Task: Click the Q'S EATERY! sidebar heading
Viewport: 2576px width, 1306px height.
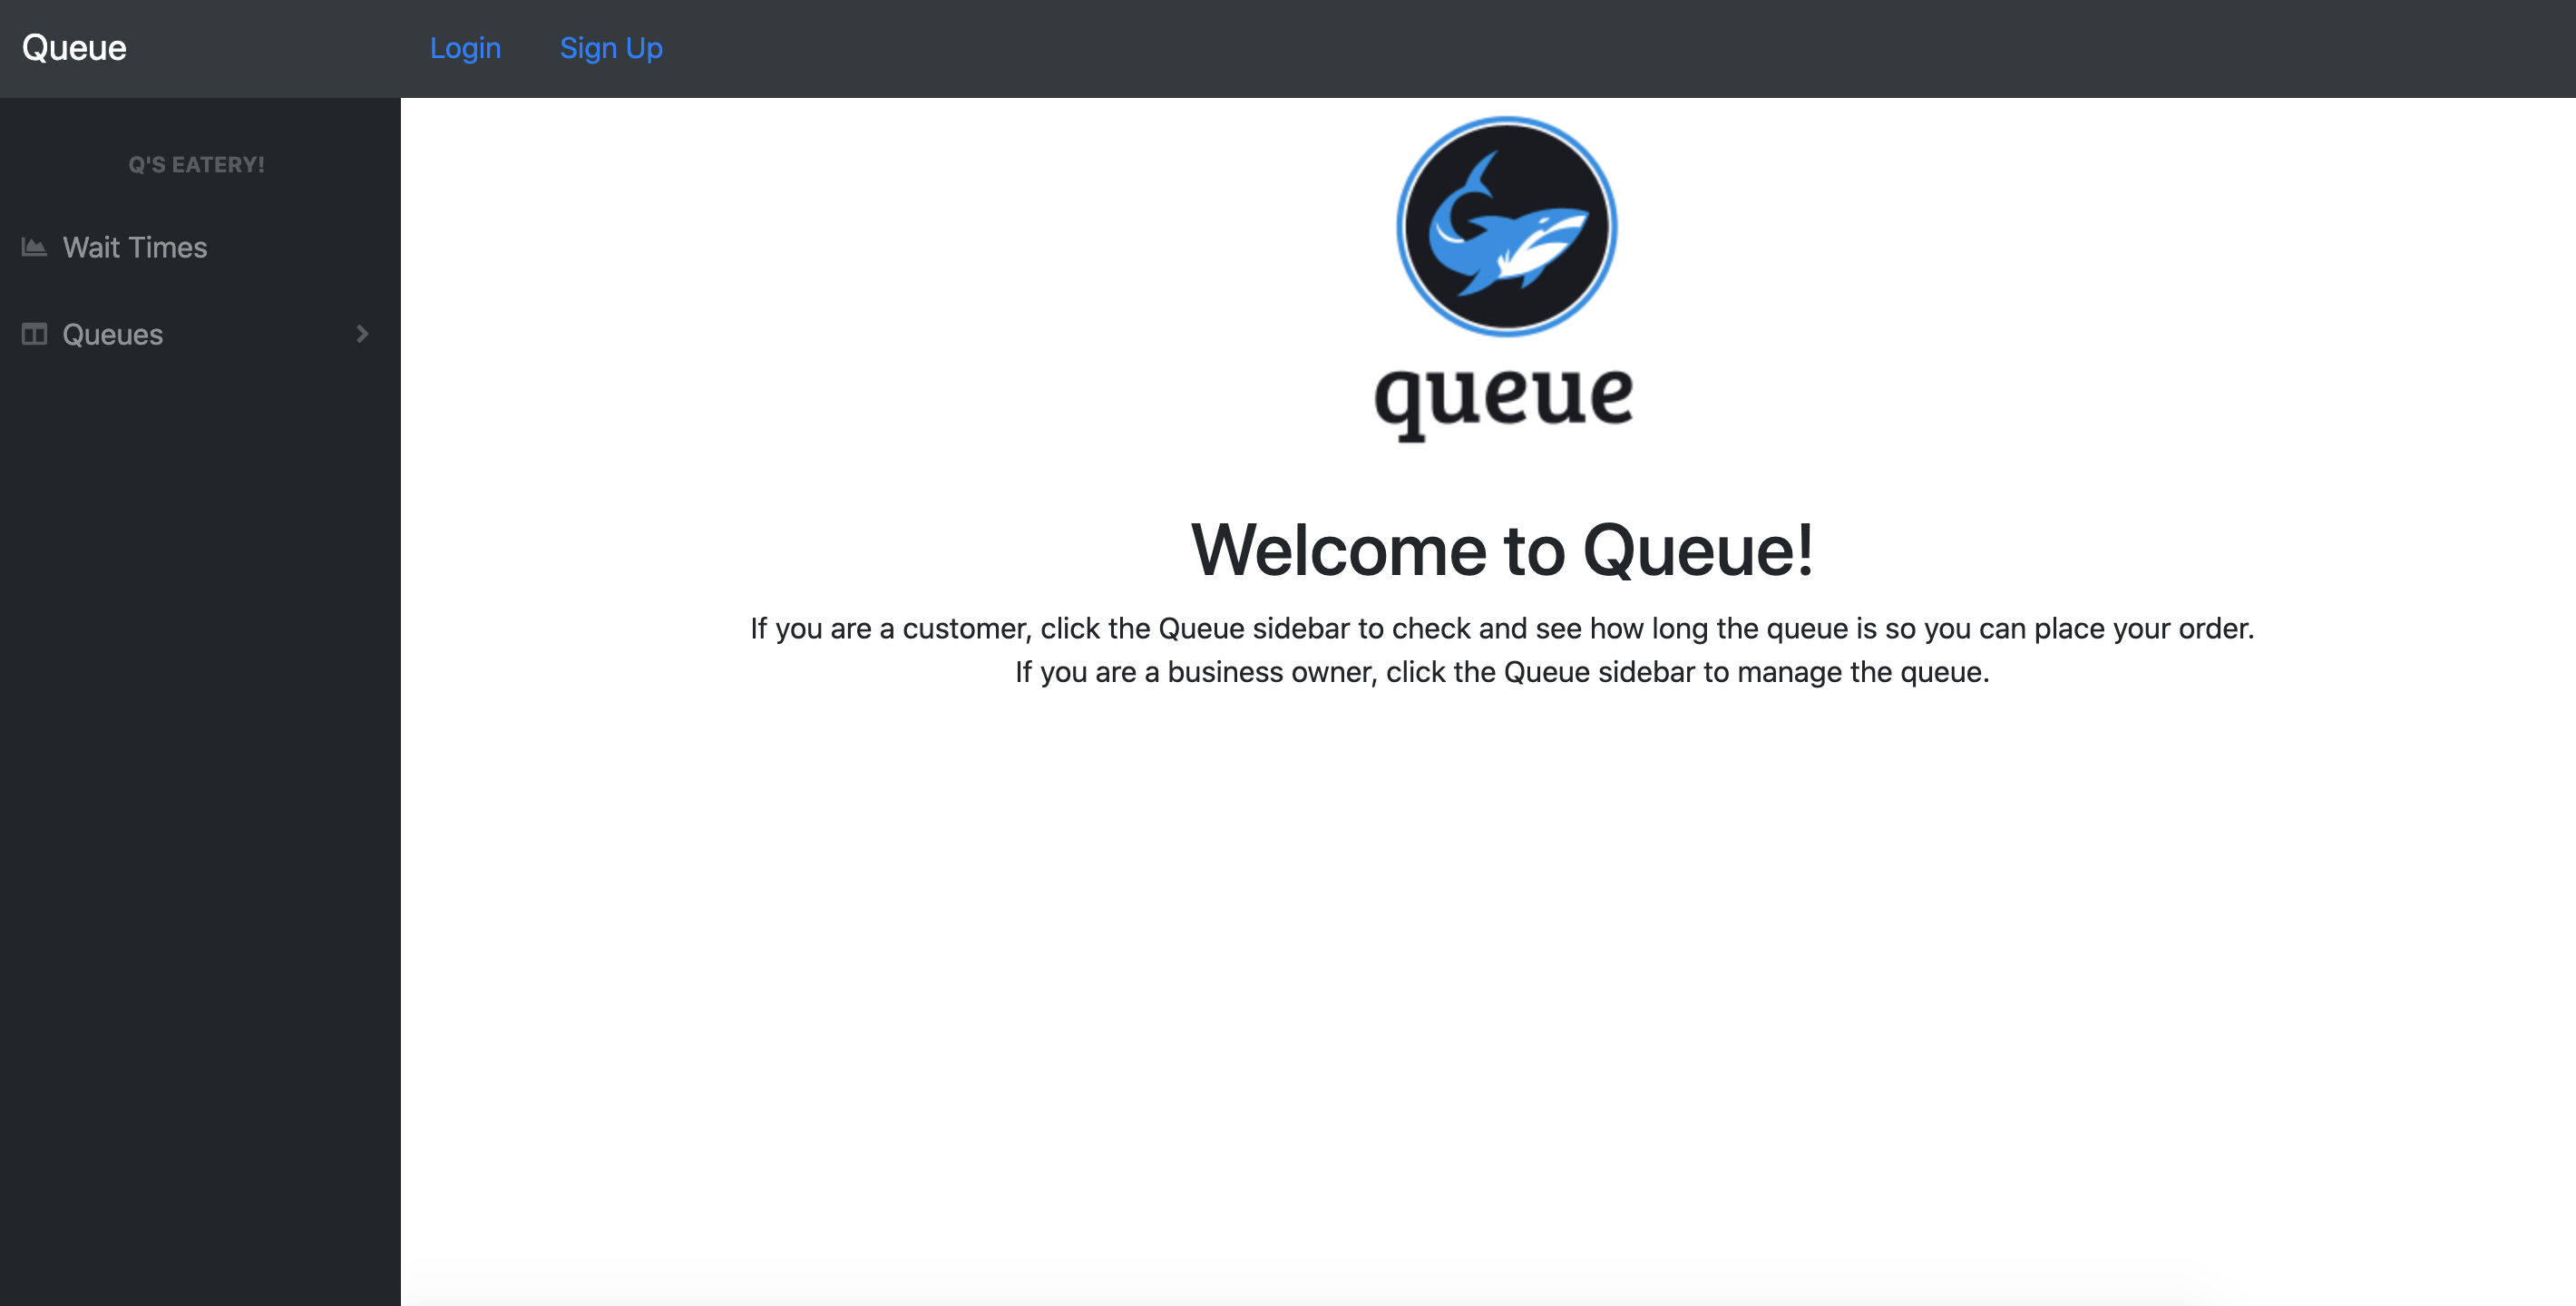Action: (x=196, y=165)
